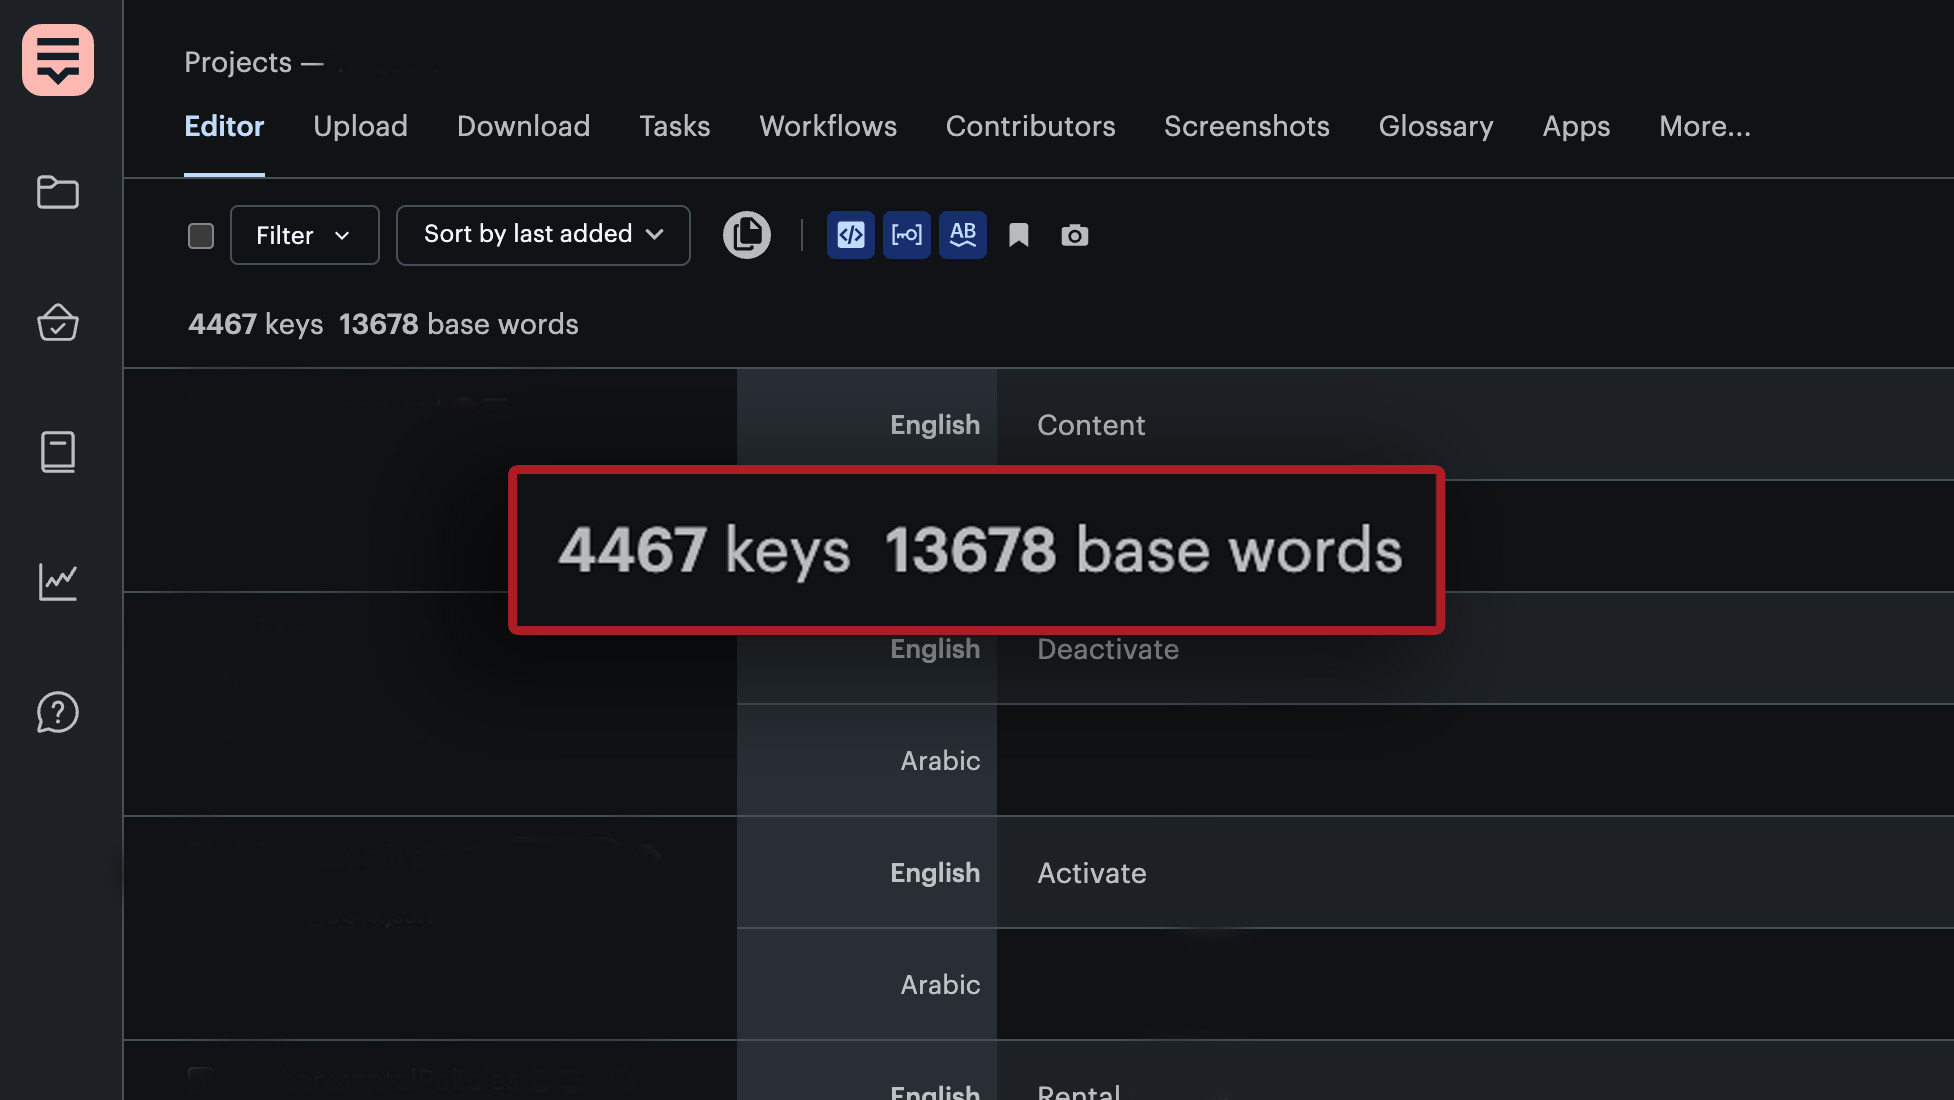This screenshot has height=1100, width=1954.
Task: Expand the Filter dropdown
Action: click(304, 235)
